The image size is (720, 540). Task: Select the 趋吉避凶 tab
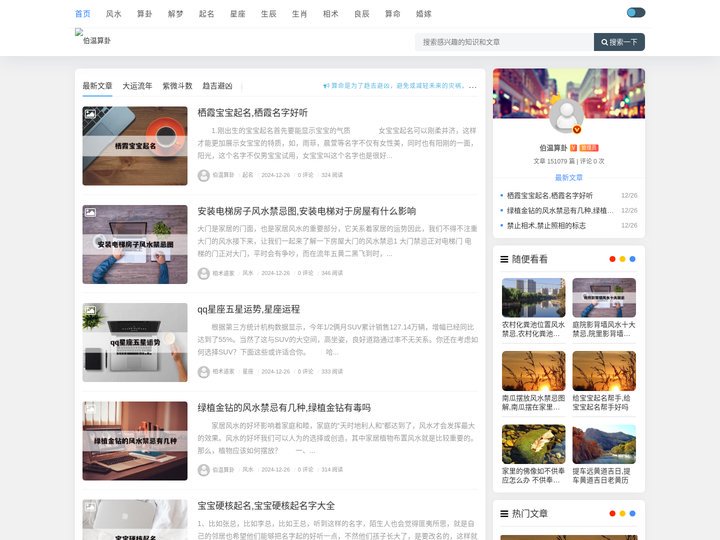coord(217,86)
